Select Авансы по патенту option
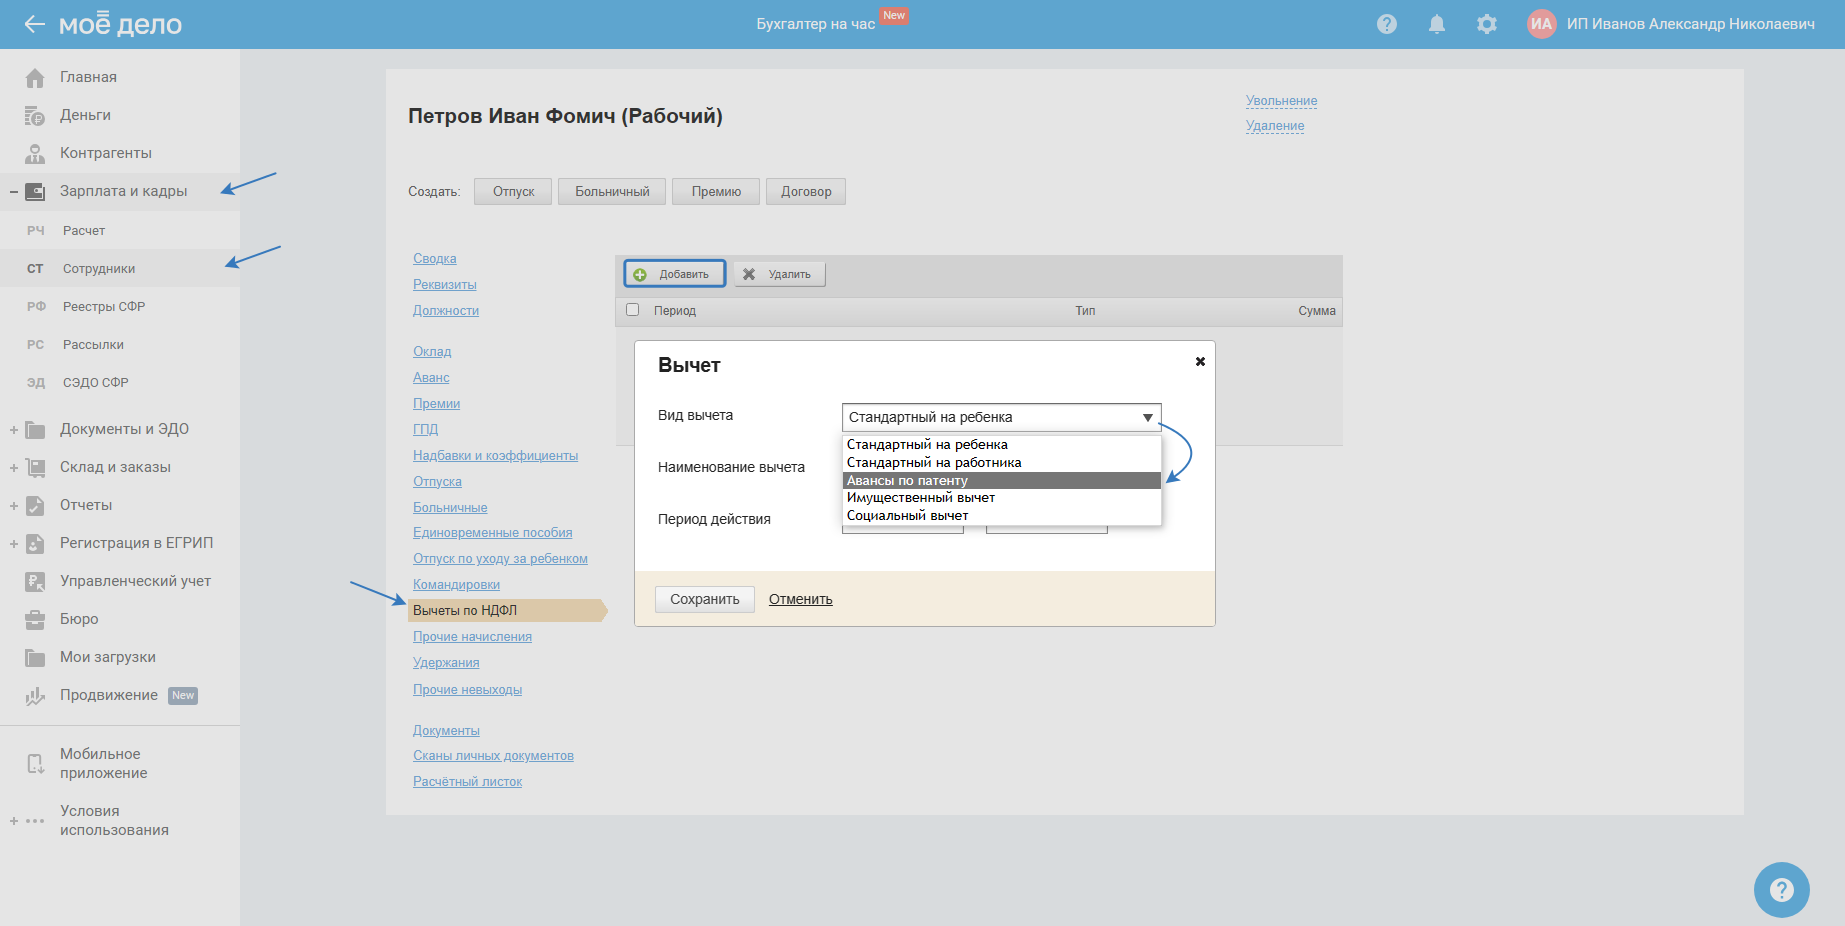Viewport: 1845px width, 926px height. point(1001,481)
